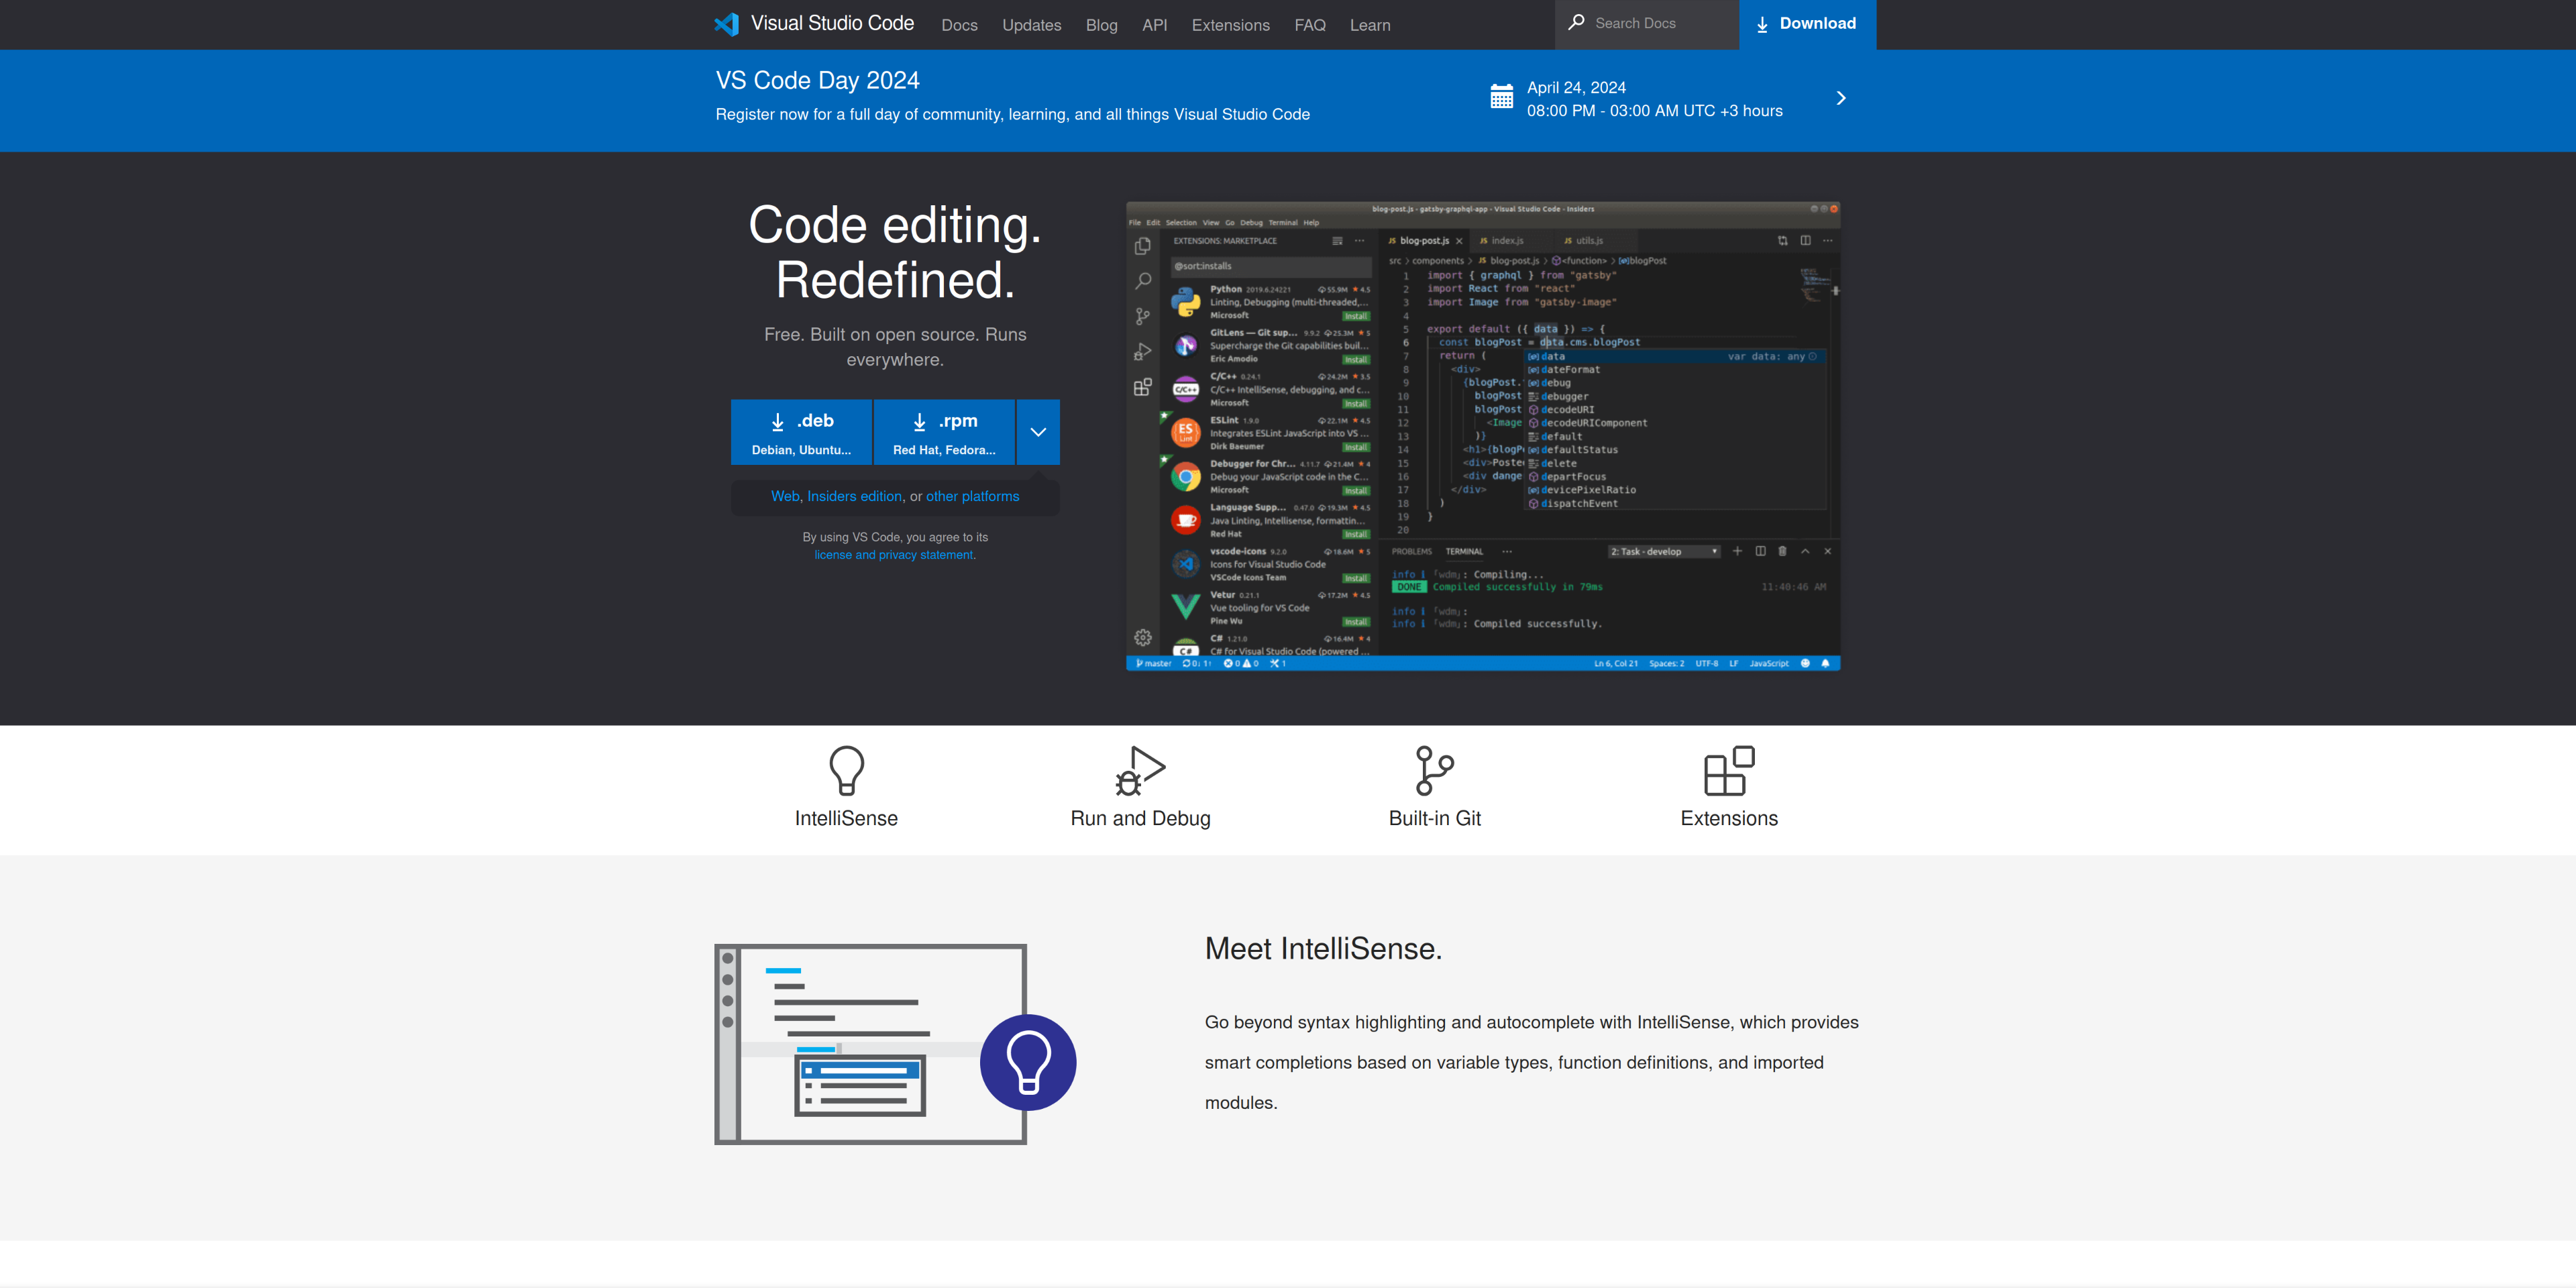
Task: Click the Extensions blocks icon
Action: point(1729,770)
